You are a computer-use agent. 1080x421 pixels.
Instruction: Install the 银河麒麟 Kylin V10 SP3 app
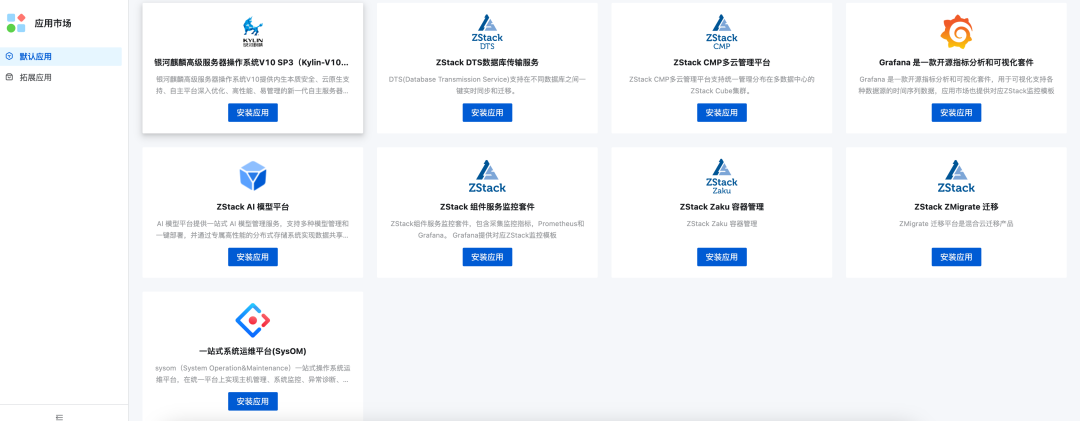click(253, 112)
